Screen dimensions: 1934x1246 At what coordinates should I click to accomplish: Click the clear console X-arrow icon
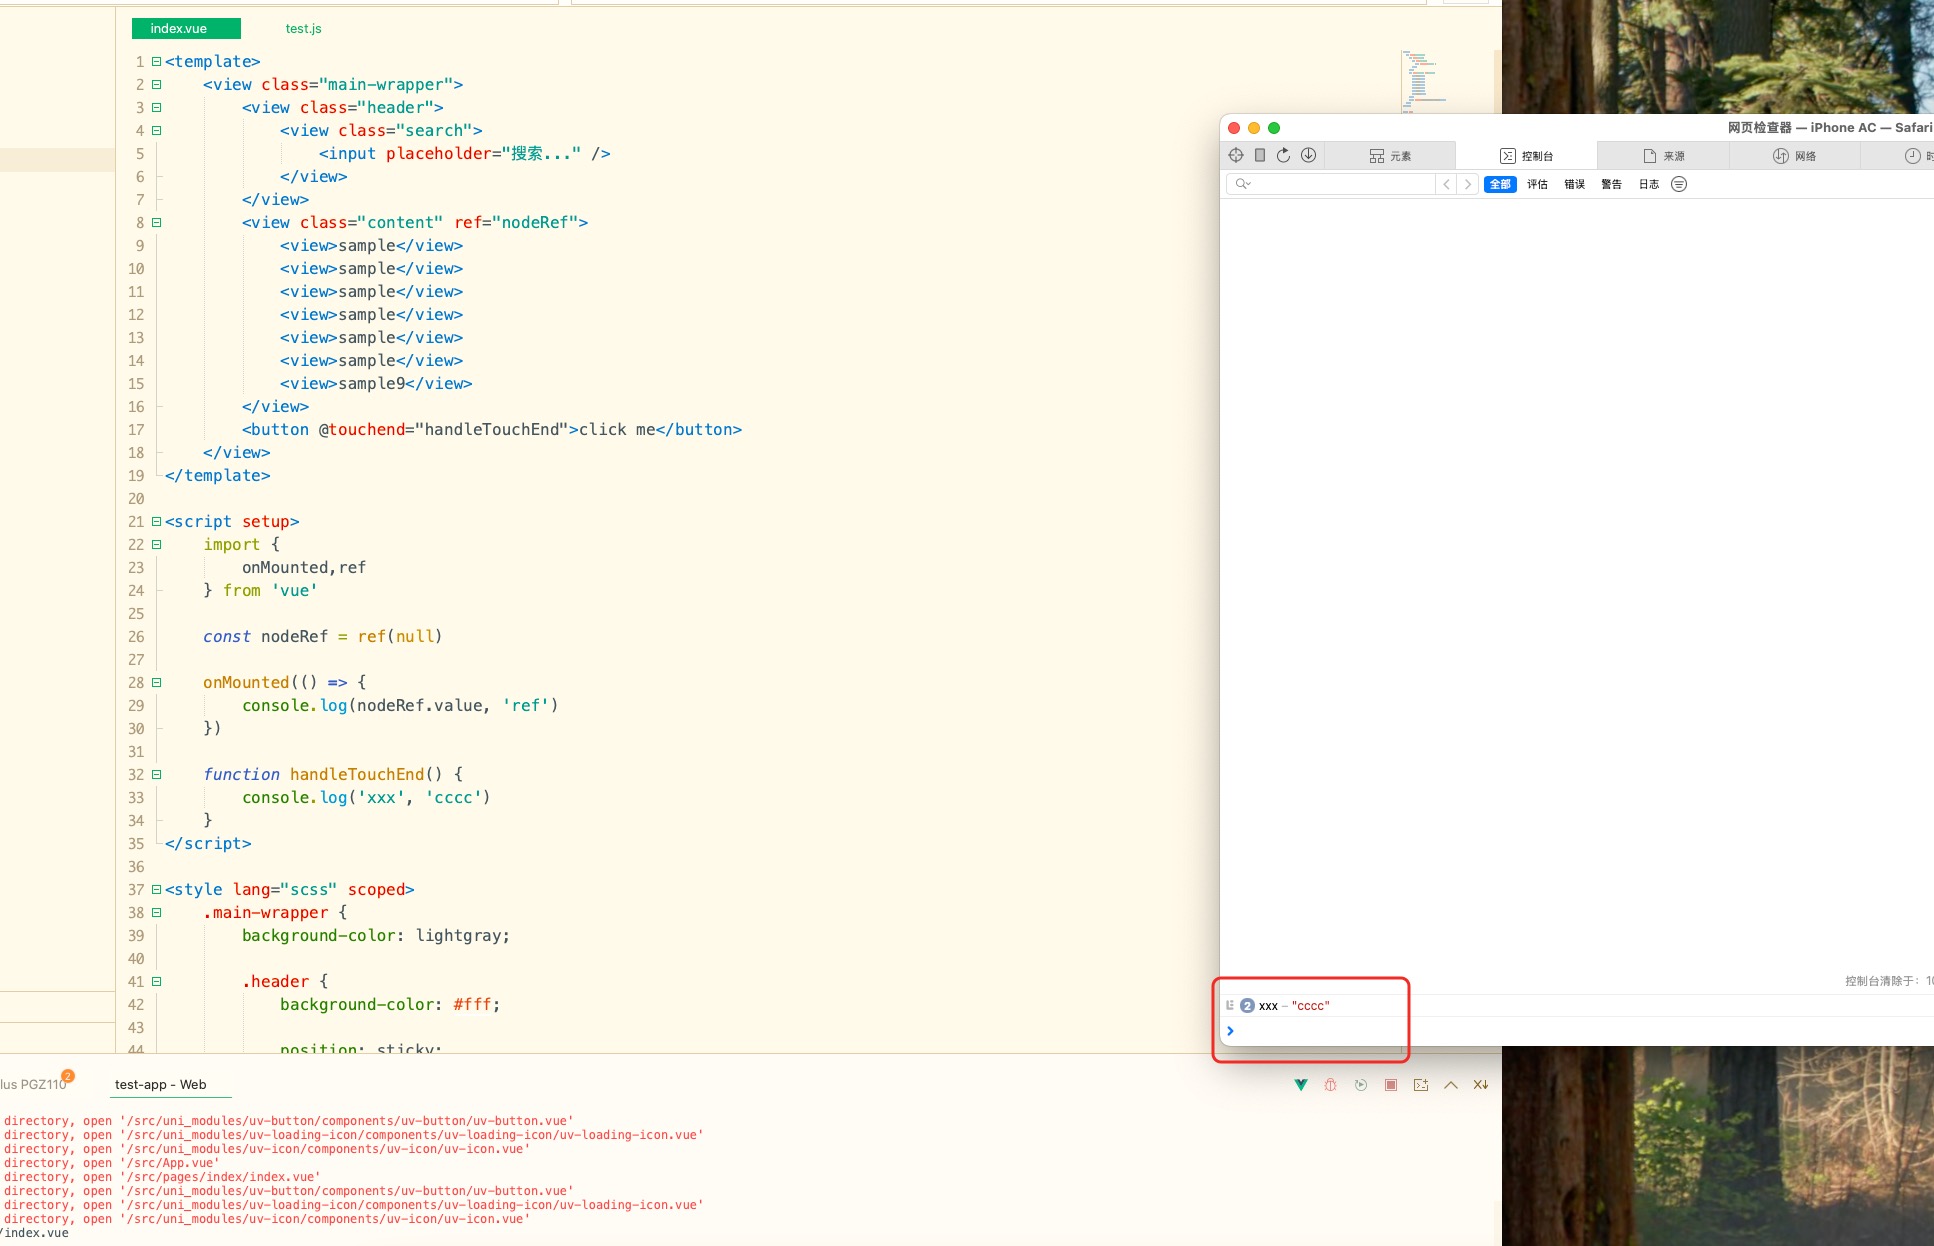(x=1481, y=1085)
